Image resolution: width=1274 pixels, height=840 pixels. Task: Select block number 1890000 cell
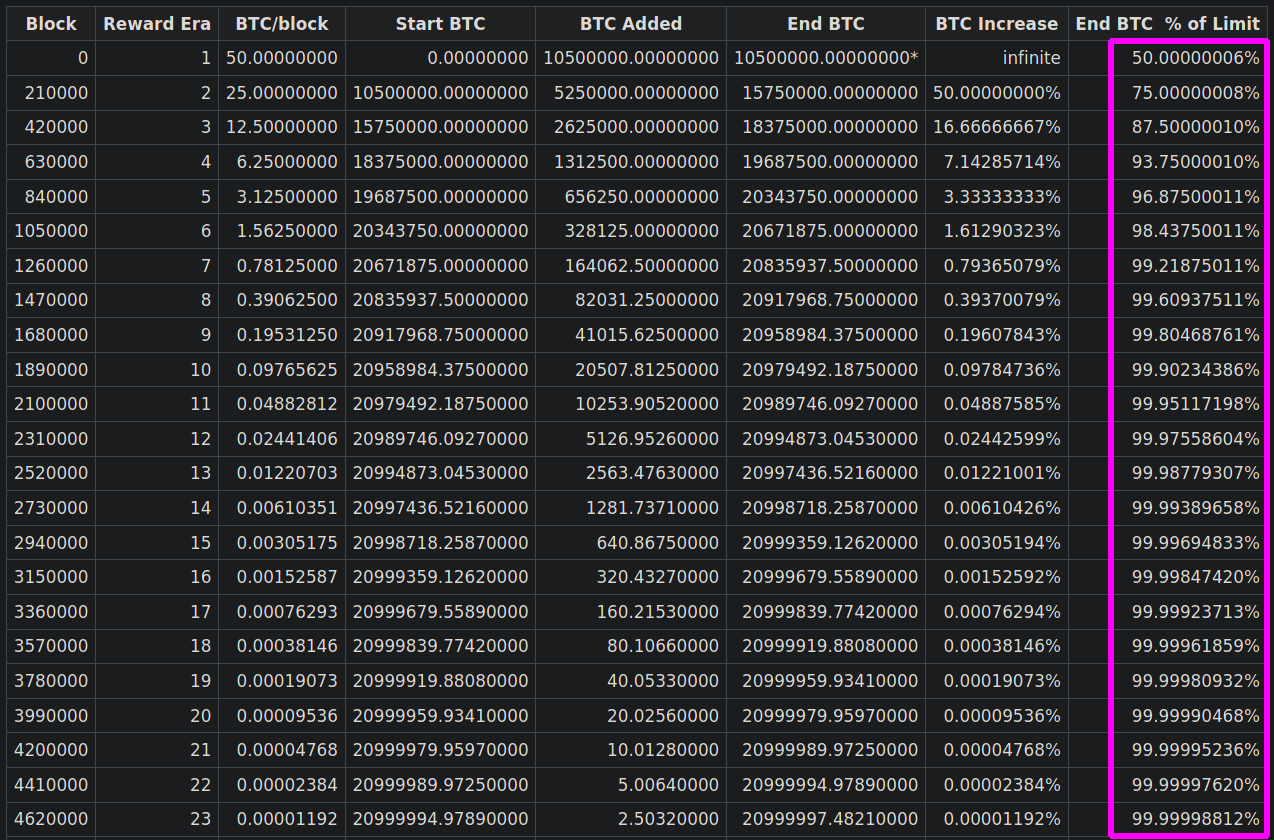[x=51, y=370]
